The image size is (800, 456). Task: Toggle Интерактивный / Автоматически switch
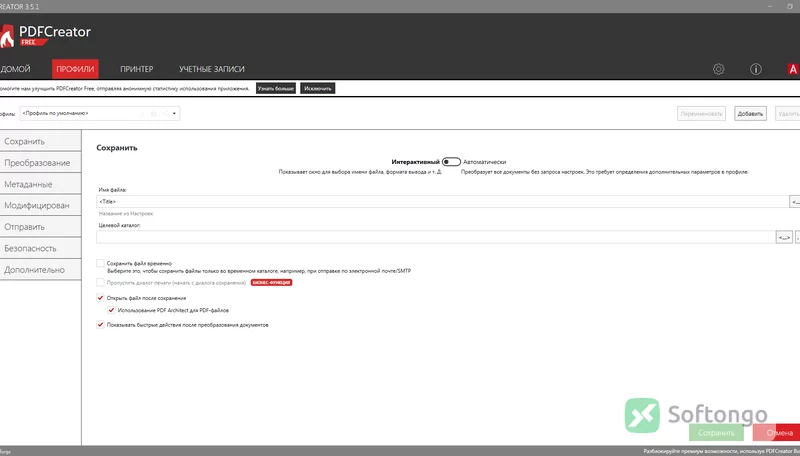pos(451,162)
